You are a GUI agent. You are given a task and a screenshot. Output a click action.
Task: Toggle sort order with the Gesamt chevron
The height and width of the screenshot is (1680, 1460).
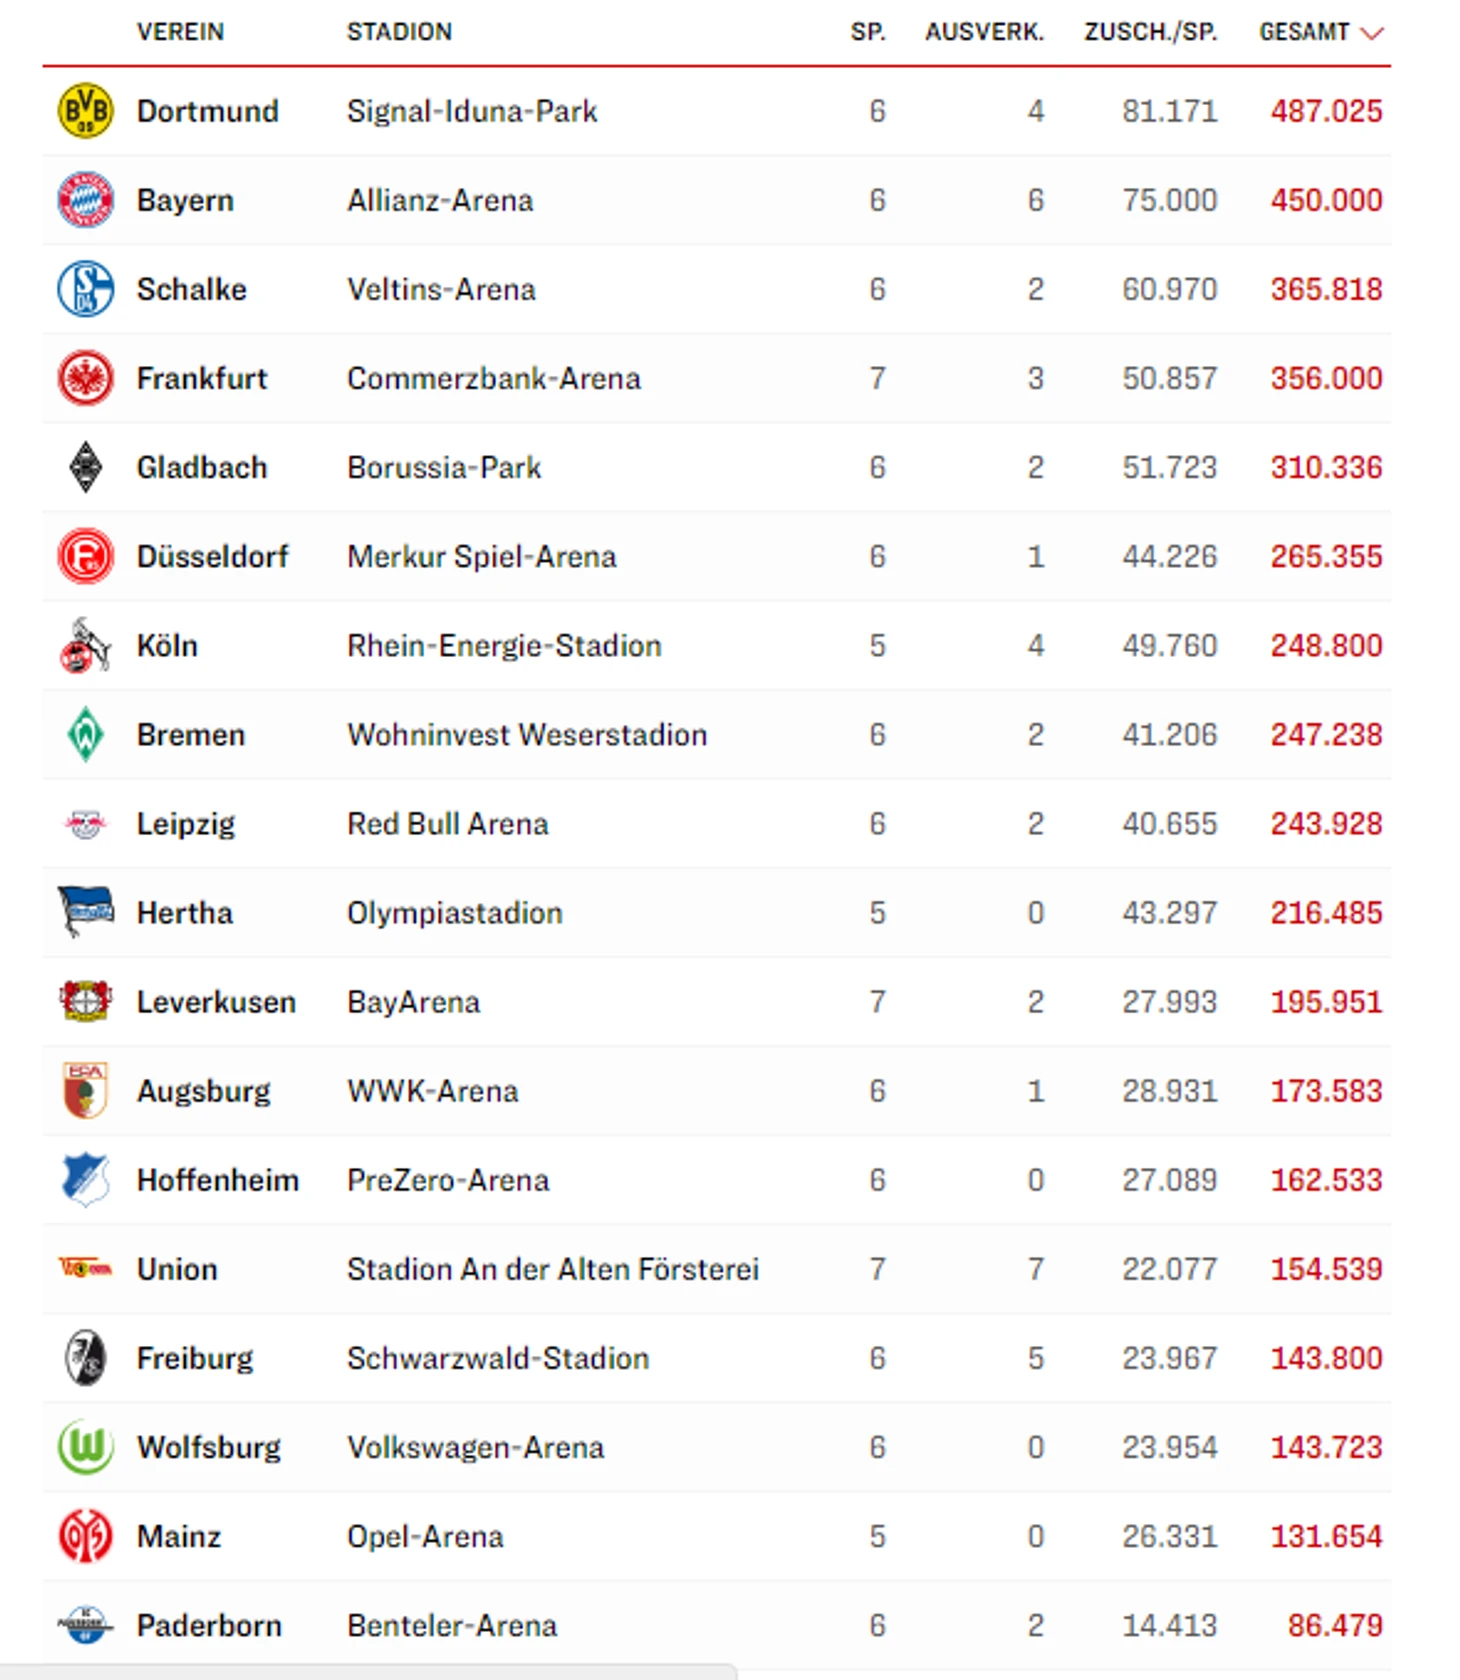[1373, 33]
